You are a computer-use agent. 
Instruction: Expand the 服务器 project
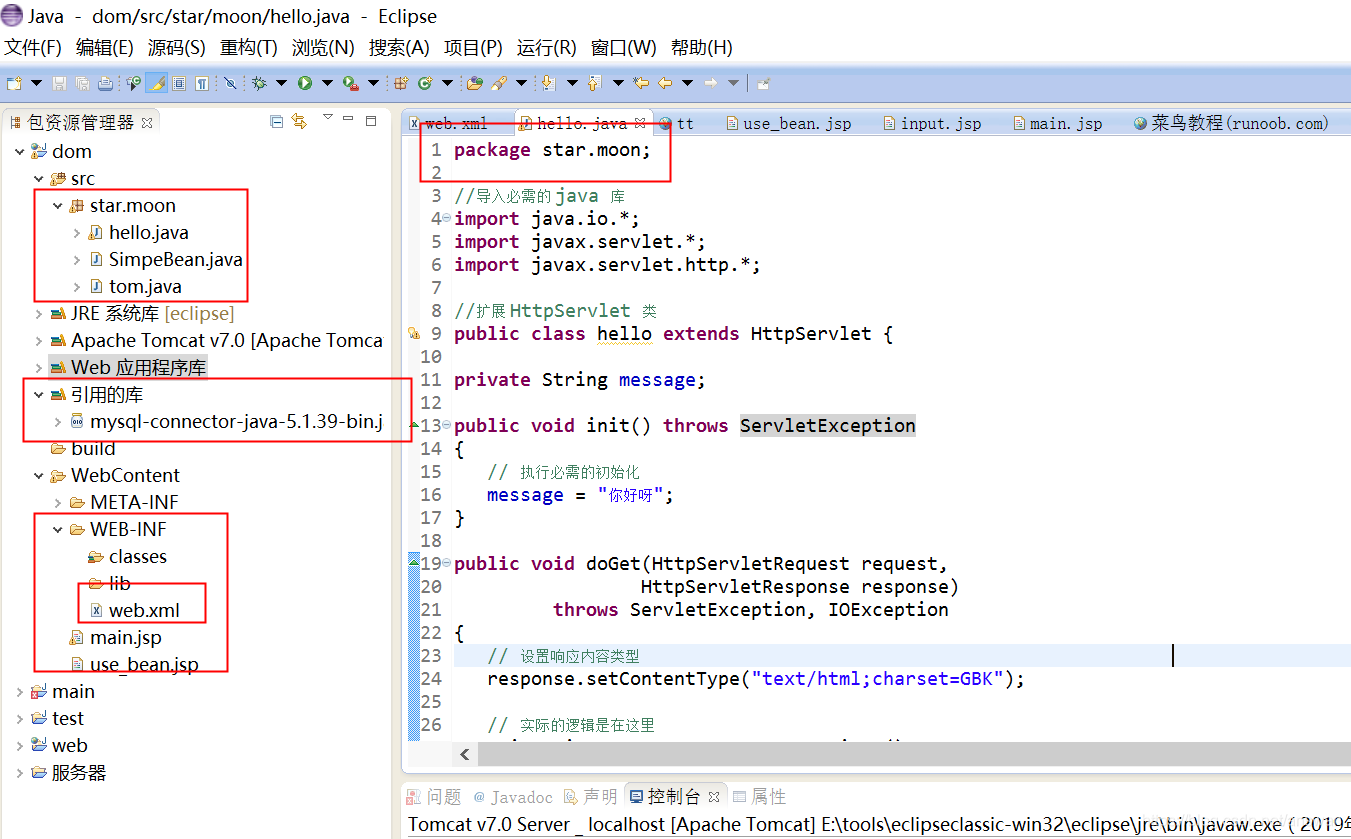(20, 773)
